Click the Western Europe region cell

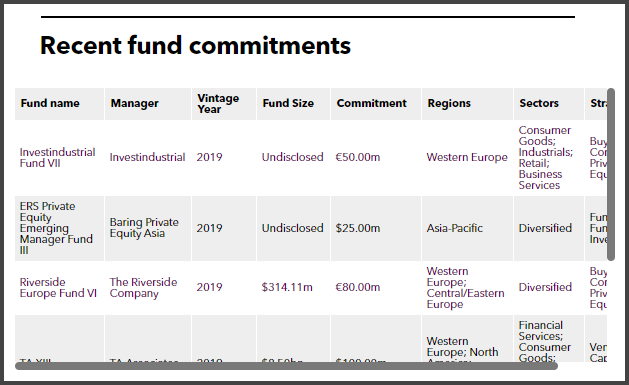[x=467, y=157]
